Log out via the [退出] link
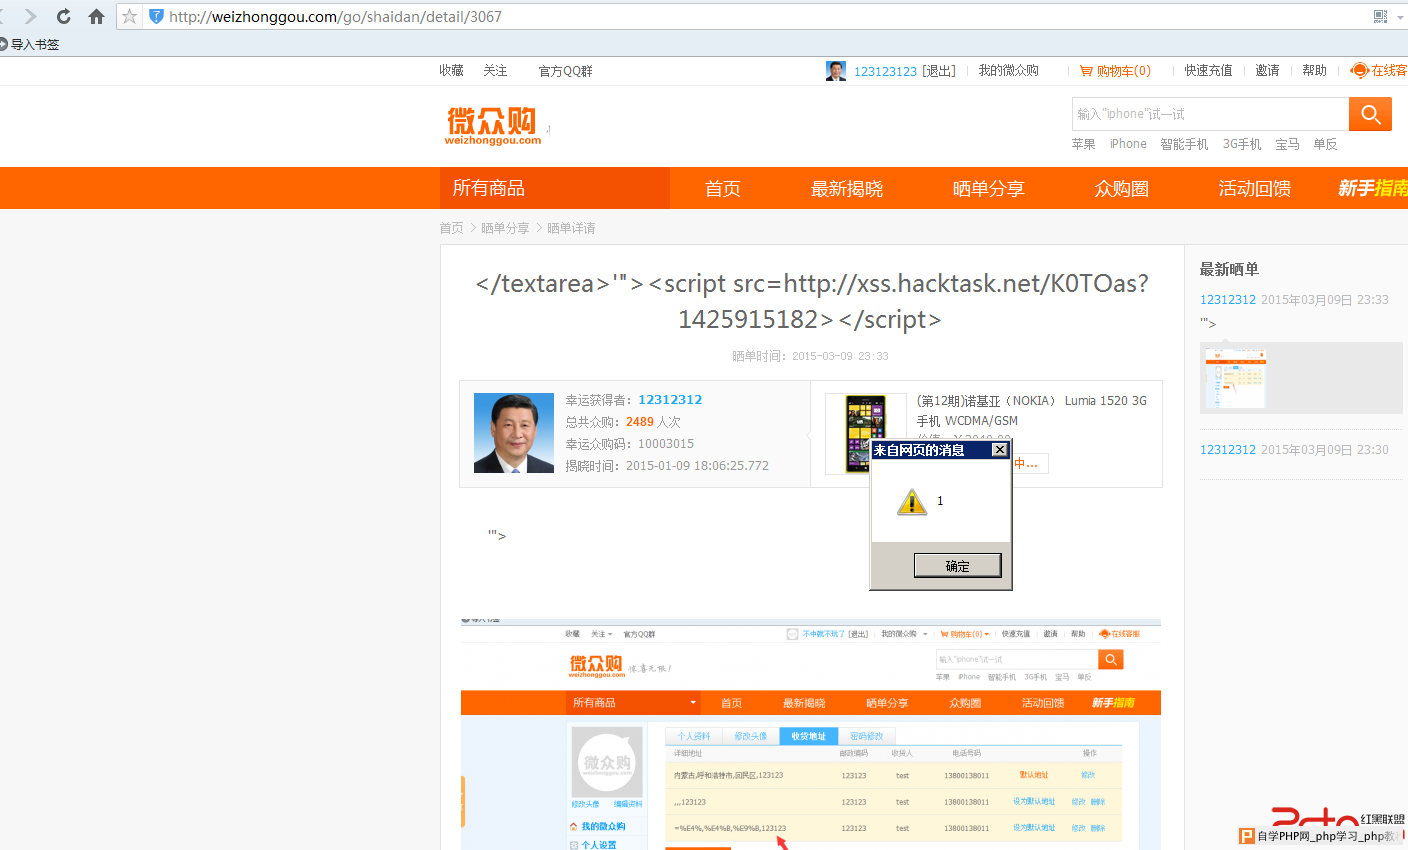 coord(939,71)
